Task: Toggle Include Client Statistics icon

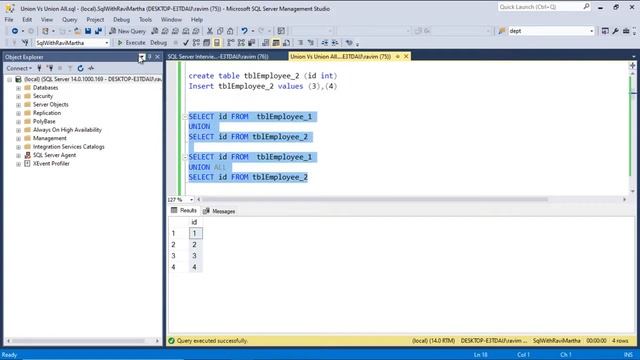Action: pos(251,42)
